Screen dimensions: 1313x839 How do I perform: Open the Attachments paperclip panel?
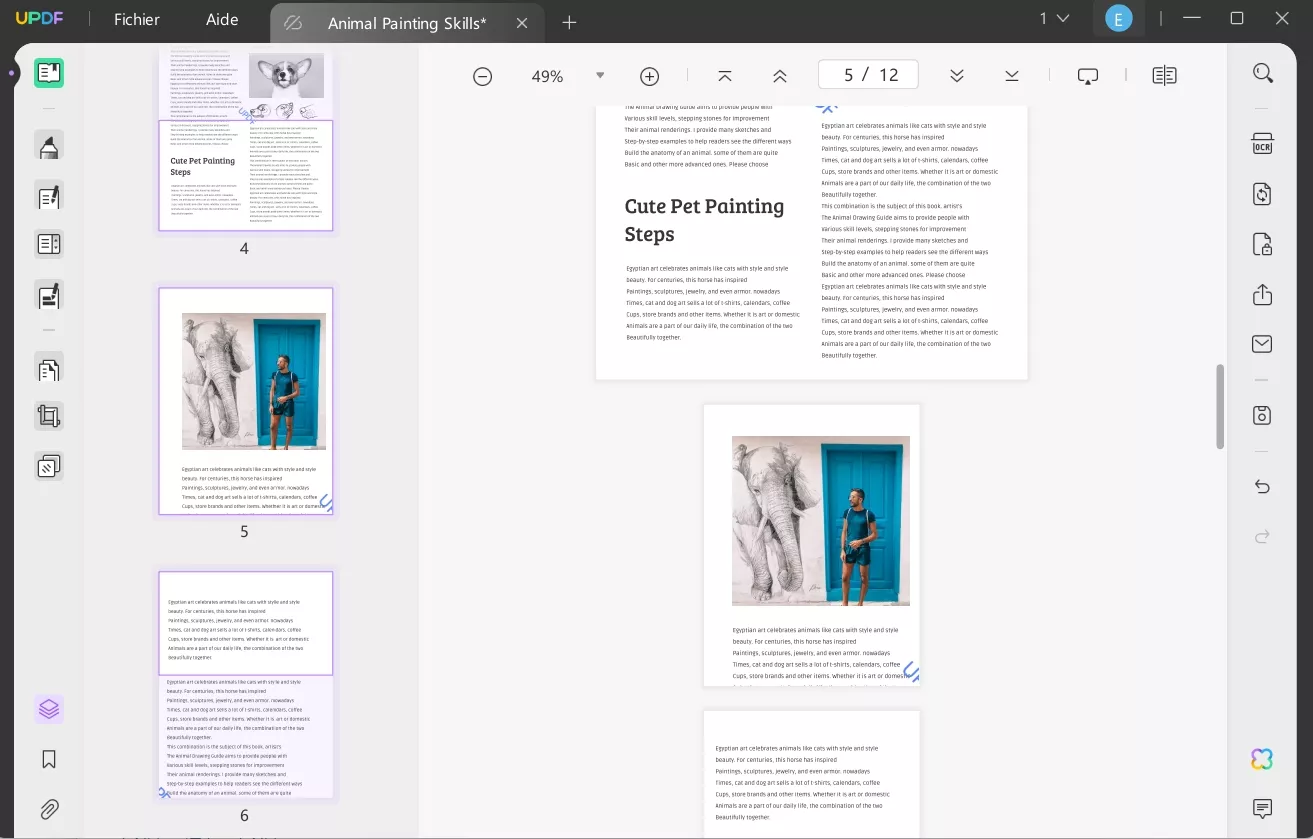click(x=49, y=809)
